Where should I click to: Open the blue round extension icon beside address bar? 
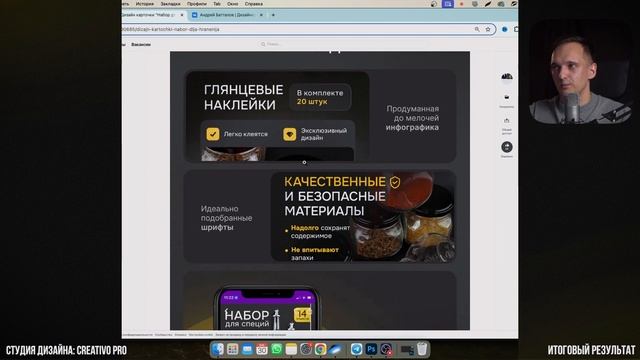(504, 29)
